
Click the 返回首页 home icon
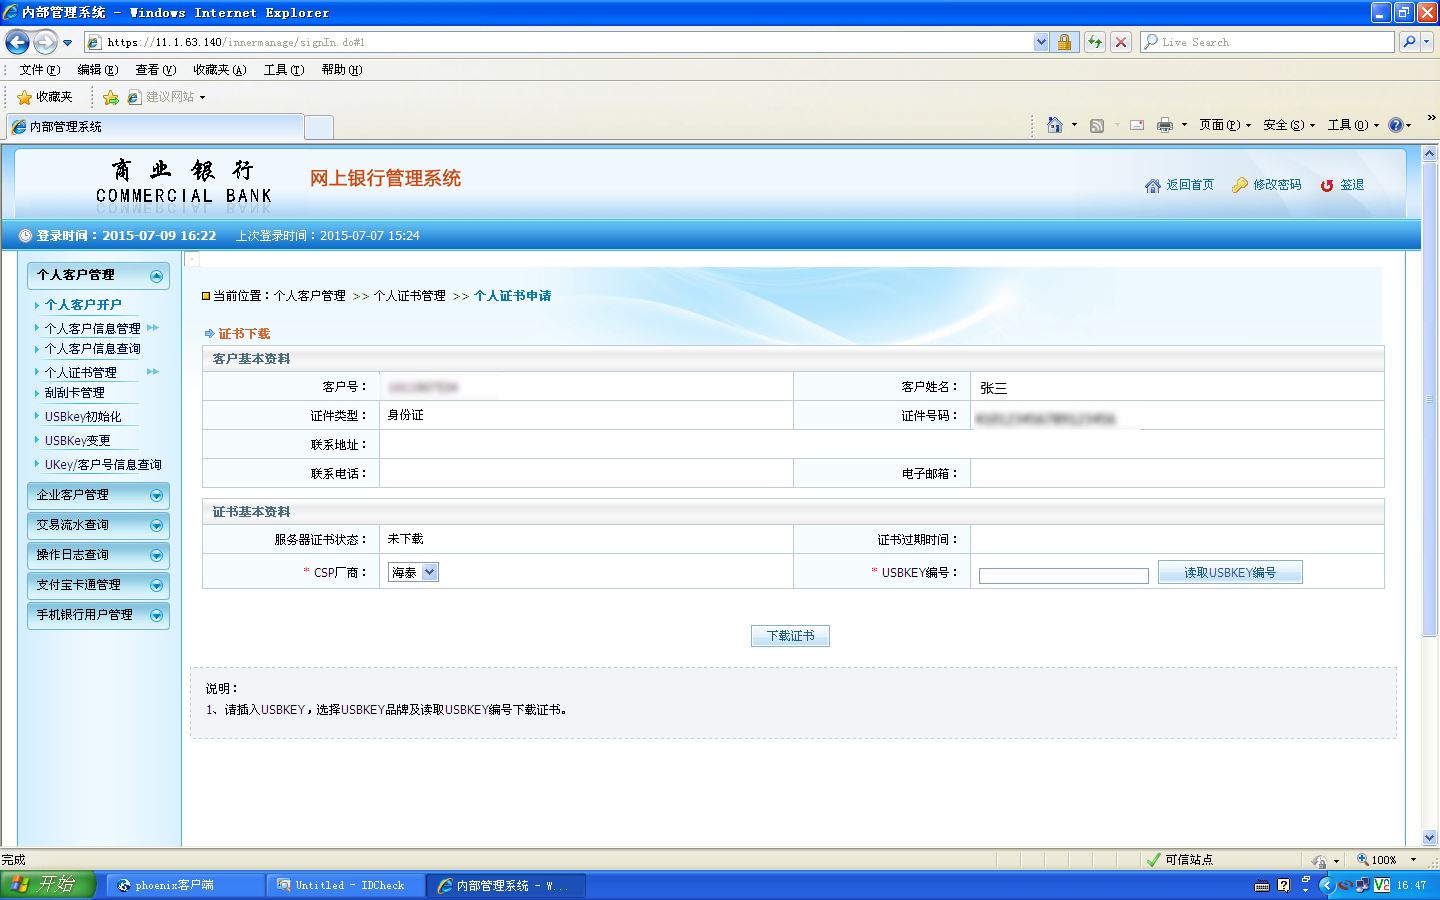tap(1153, 185)
